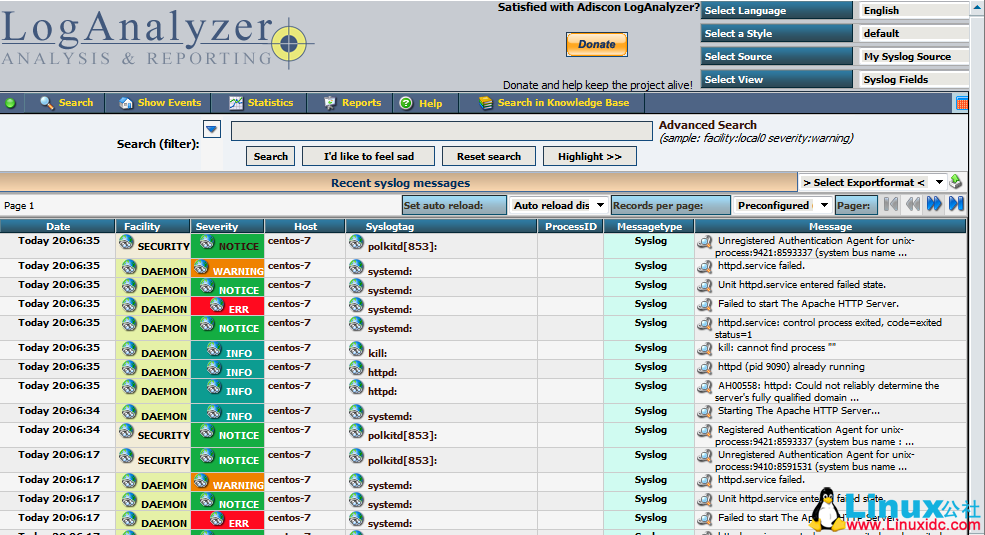The image size is (985, 535).
Task: Click syslogtag icon in top polkitd[853] row
Action: 356,242
